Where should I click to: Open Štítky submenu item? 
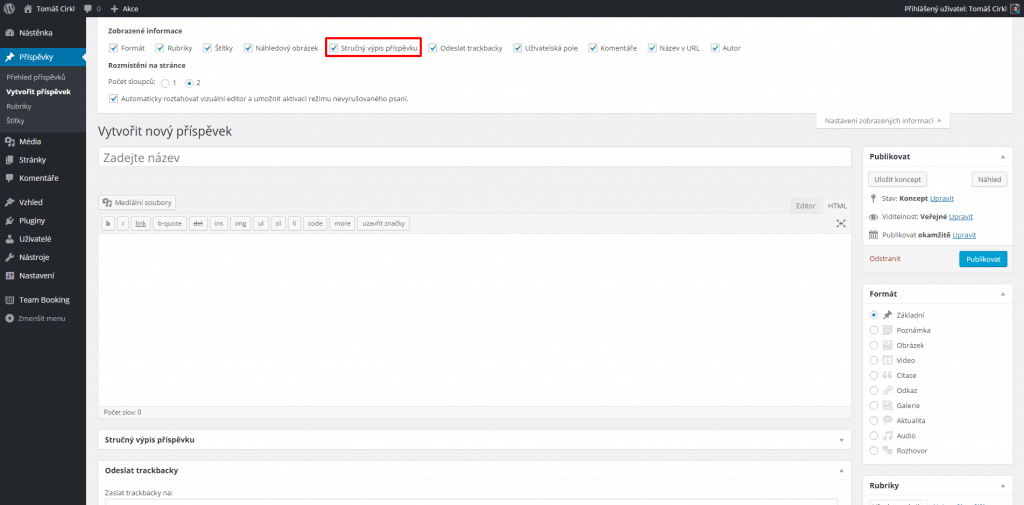(15, 120)
